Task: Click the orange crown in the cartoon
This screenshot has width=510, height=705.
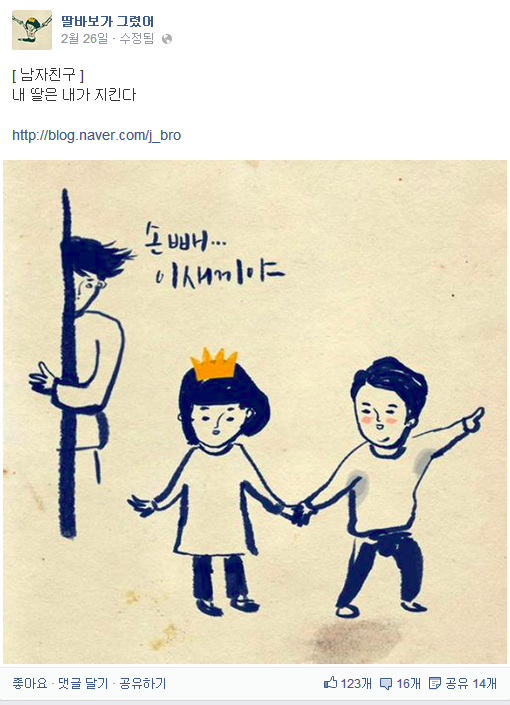Action: coord(214,363)
